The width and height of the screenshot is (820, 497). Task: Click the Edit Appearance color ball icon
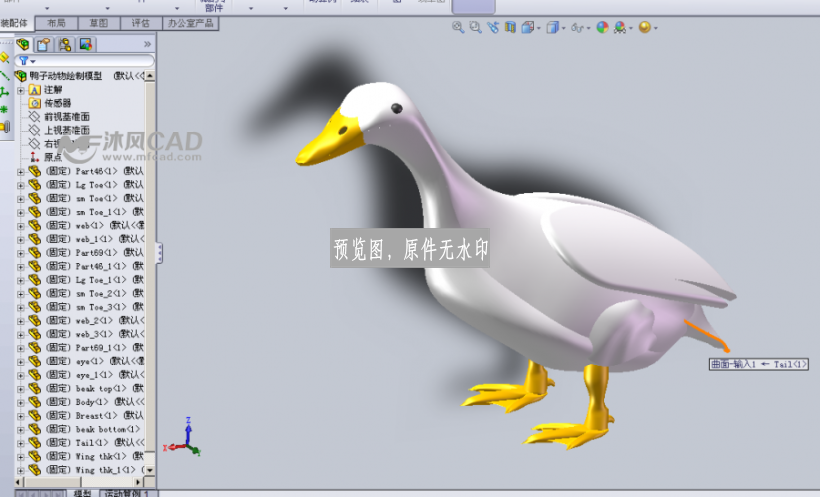602,27
